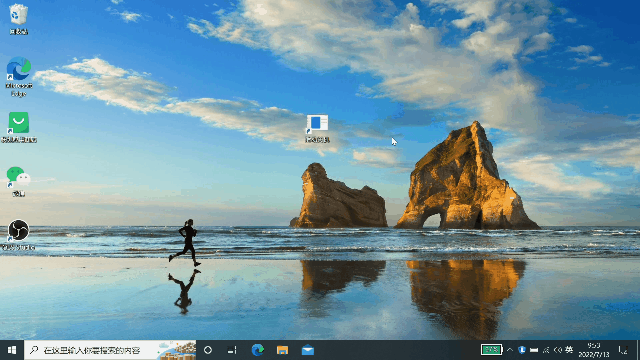Open the Windows Start menu

[x=12, y=350]
